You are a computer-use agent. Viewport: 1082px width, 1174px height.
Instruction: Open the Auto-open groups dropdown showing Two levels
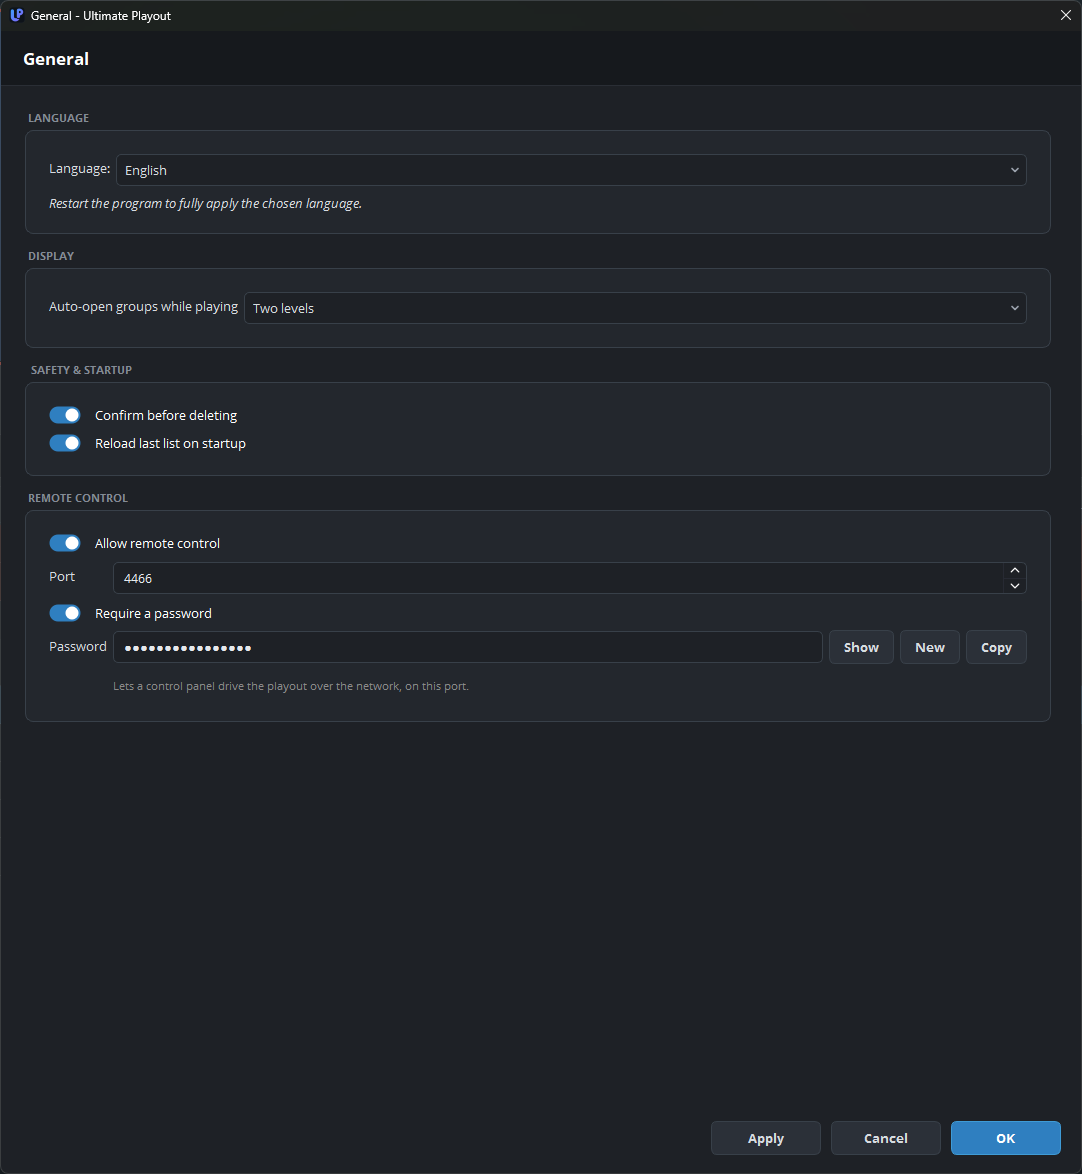coord(634,308)
